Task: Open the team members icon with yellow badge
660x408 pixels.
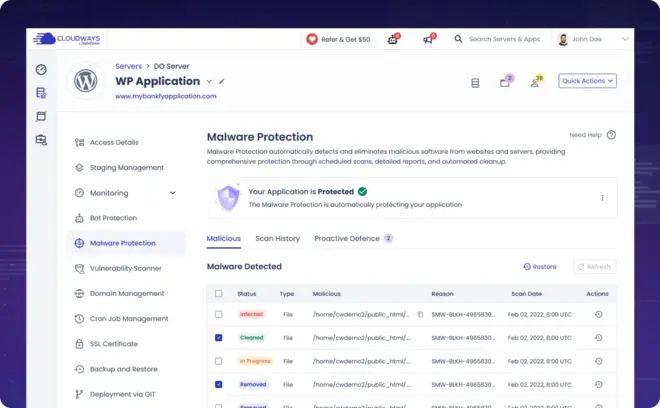Action: (536, 81)
